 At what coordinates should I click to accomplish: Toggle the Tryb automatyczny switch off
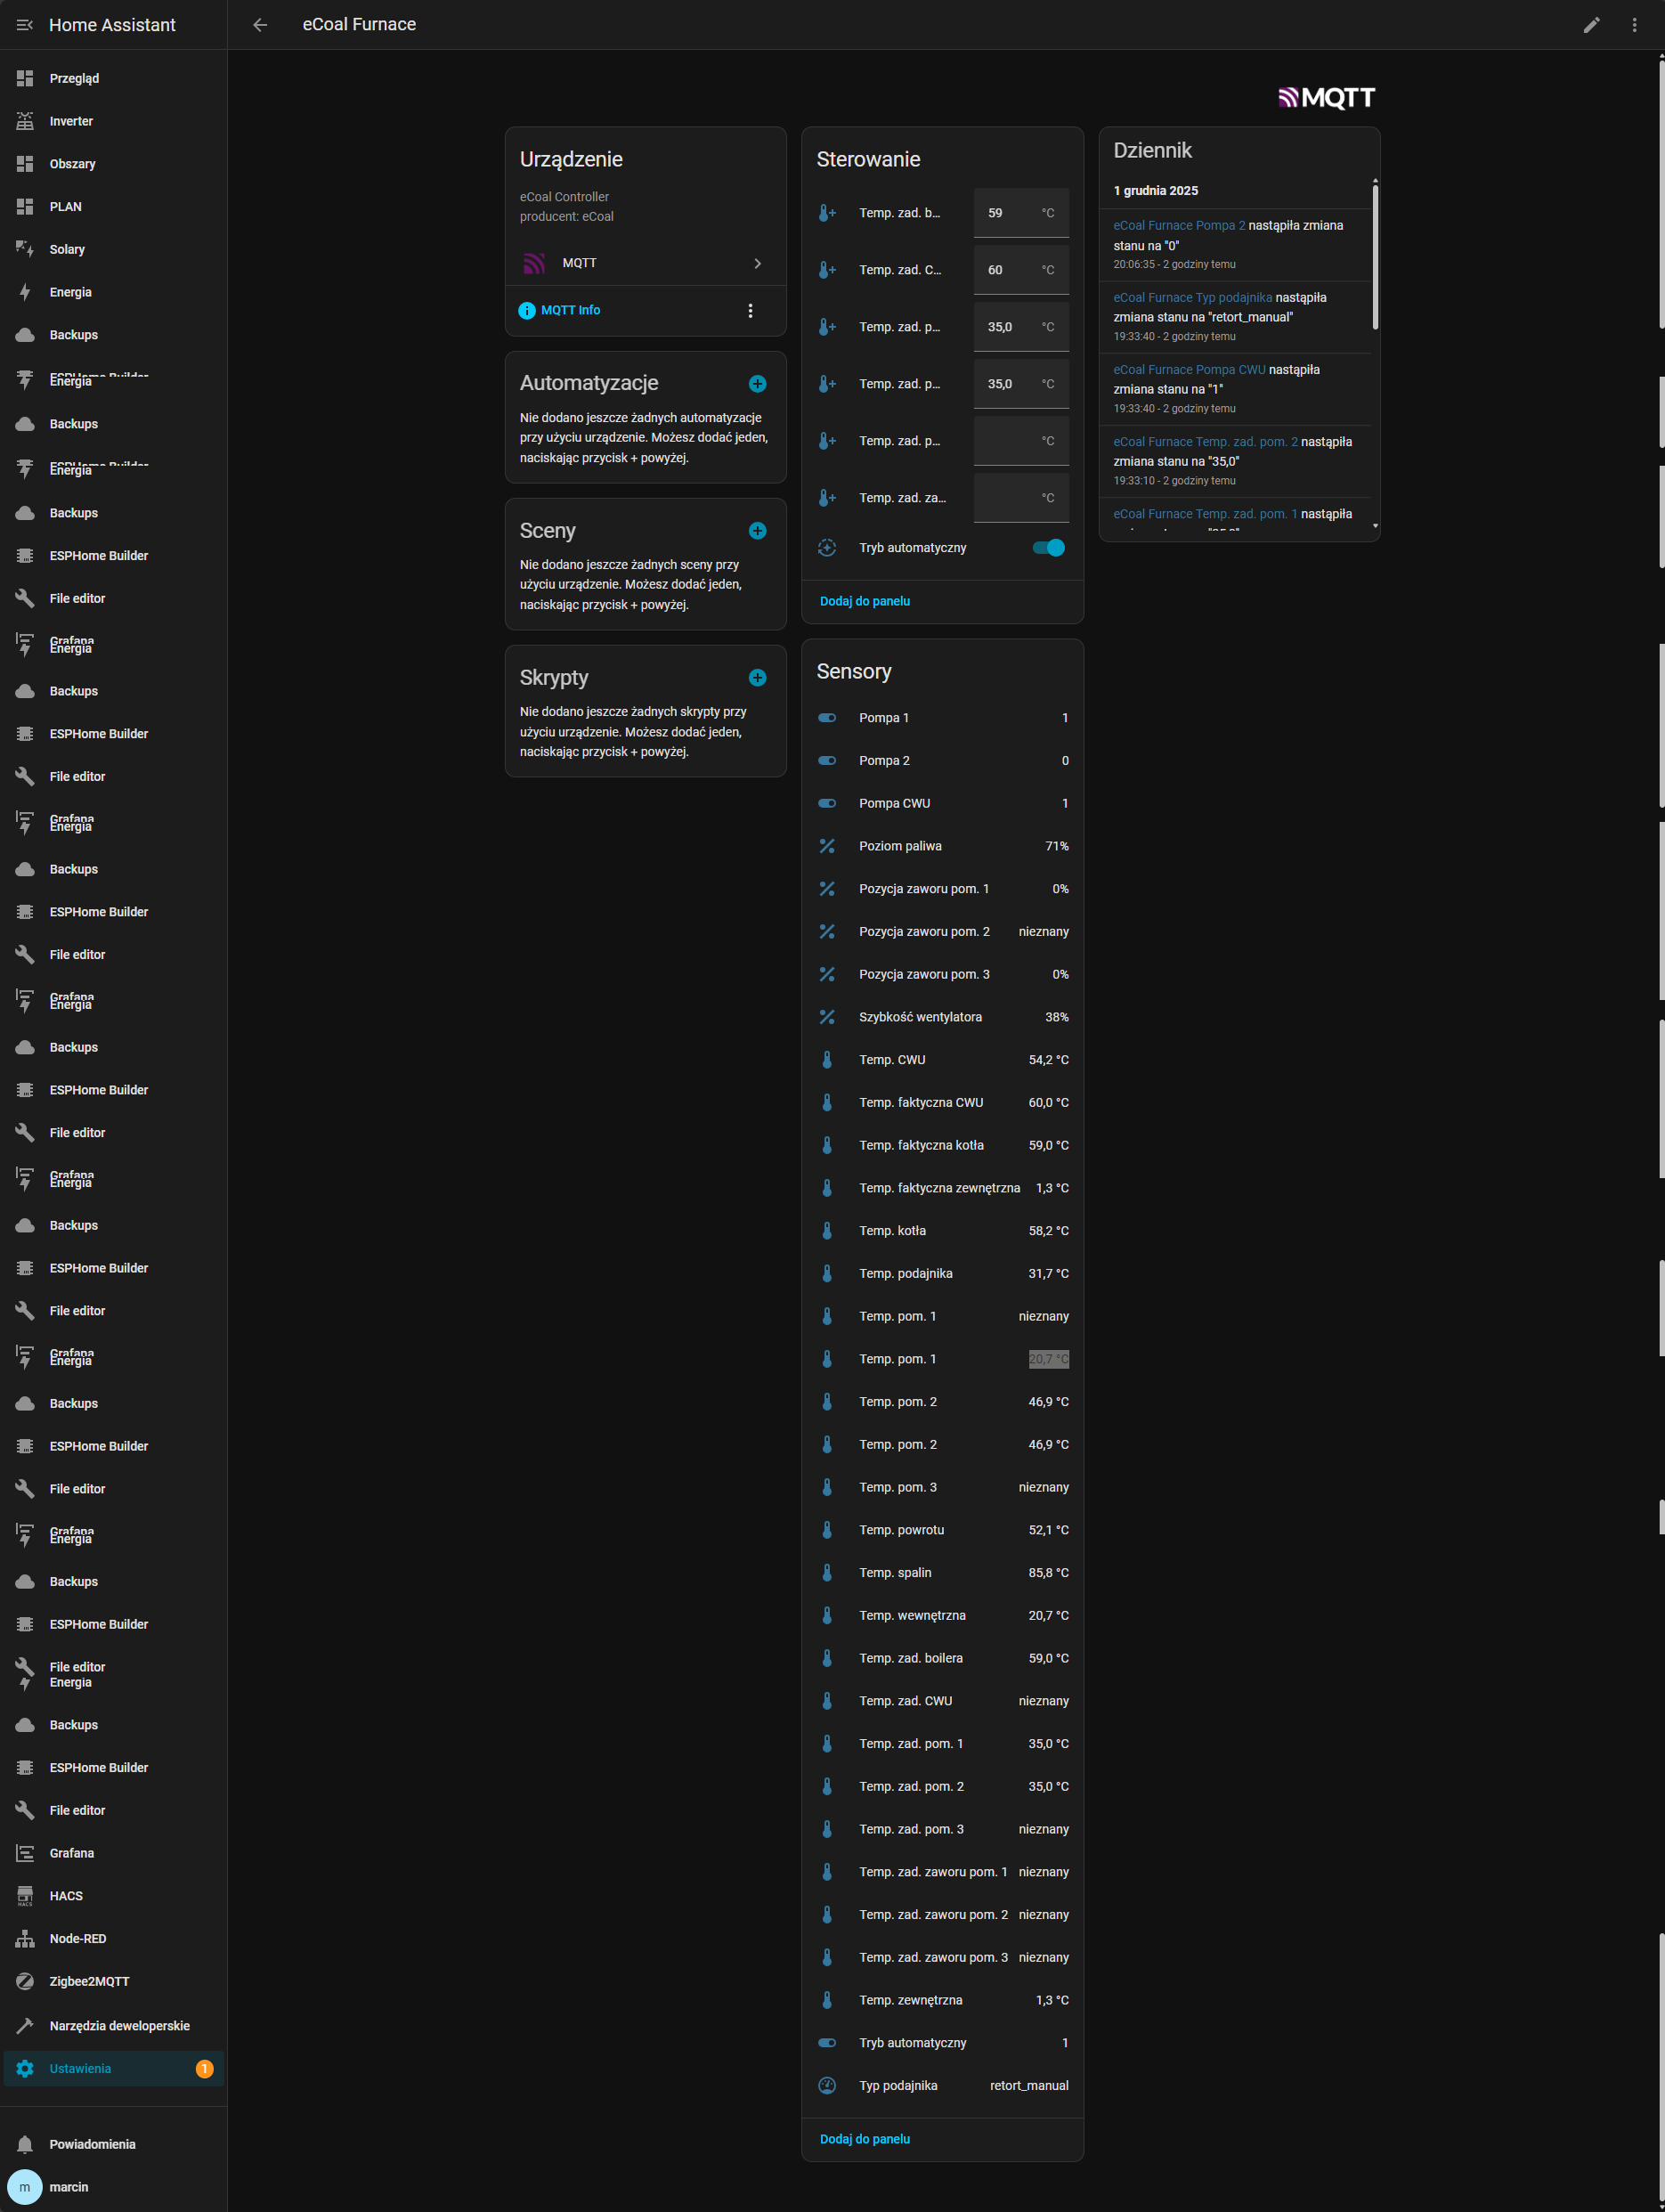pyautogui.click(x=1048, y=548)
